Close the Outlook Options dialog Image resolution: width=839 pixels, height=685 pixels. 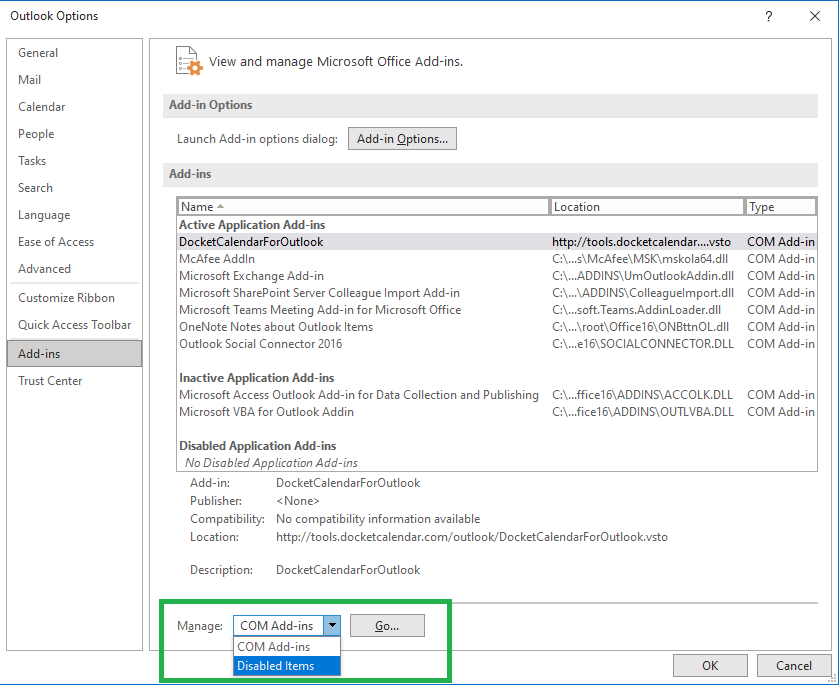(815, 16)
